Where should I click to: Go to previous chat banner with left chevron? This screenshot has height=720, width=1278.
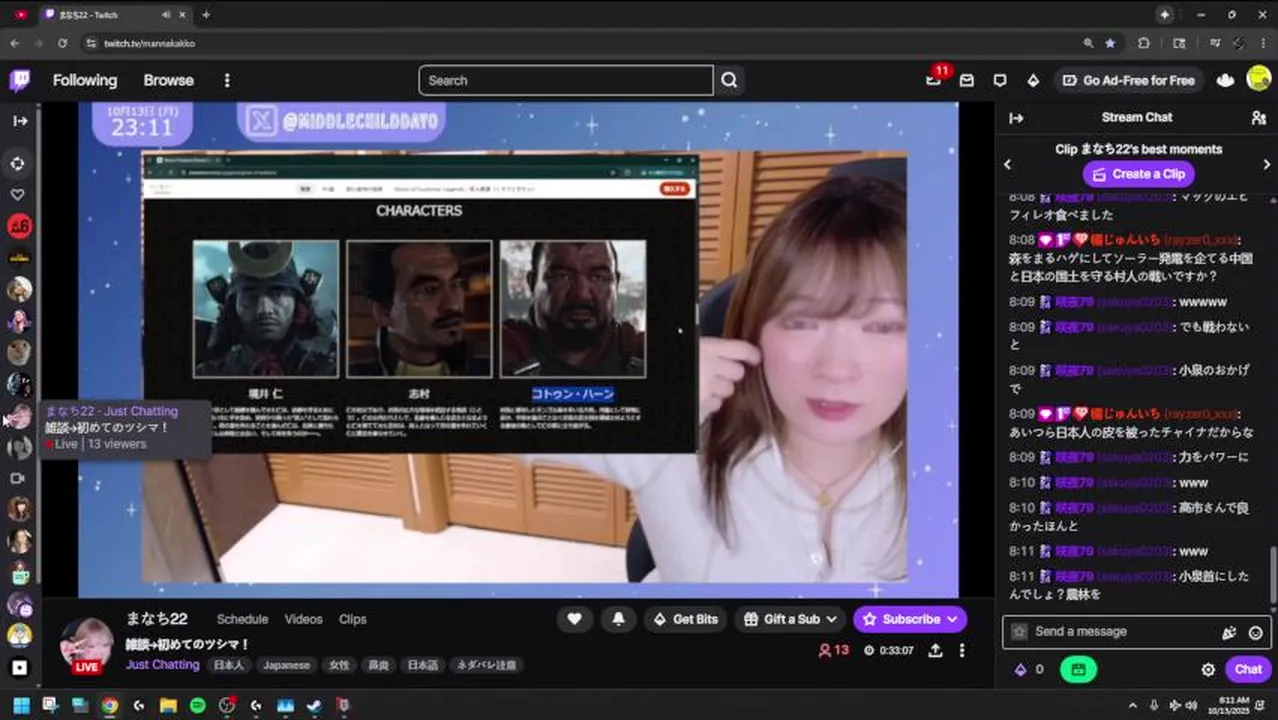click(1007, 164)
